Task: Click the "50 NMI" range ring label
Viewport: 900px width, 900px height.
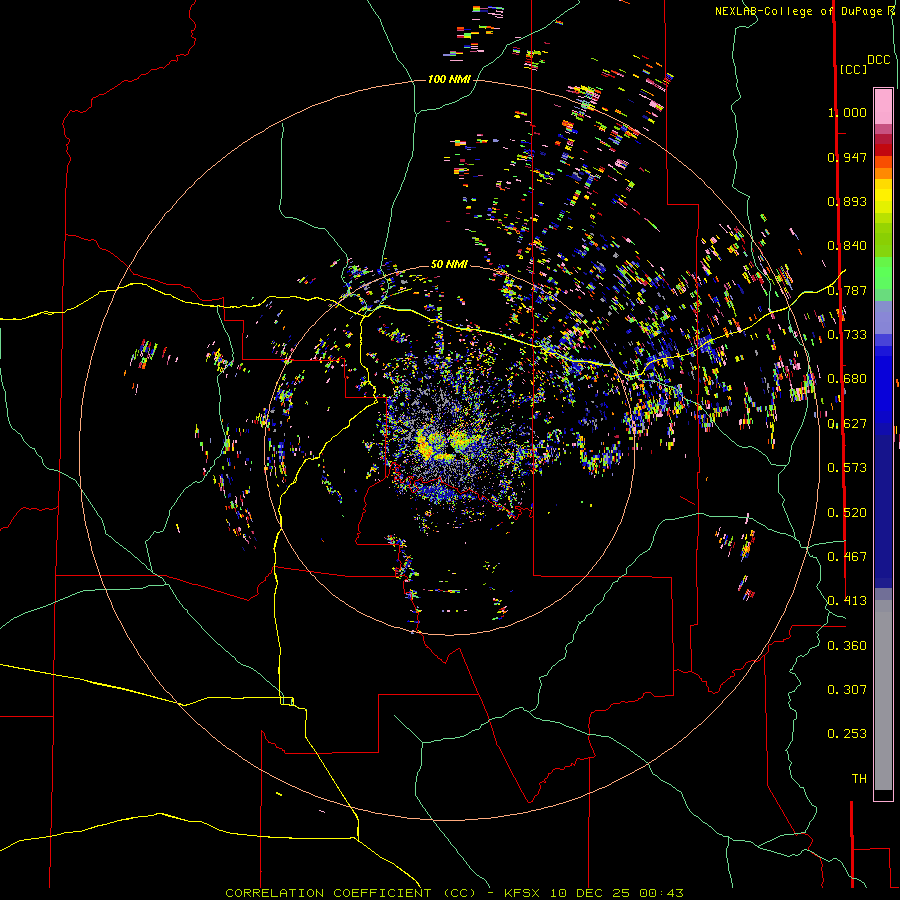Action: coord(449,264)
